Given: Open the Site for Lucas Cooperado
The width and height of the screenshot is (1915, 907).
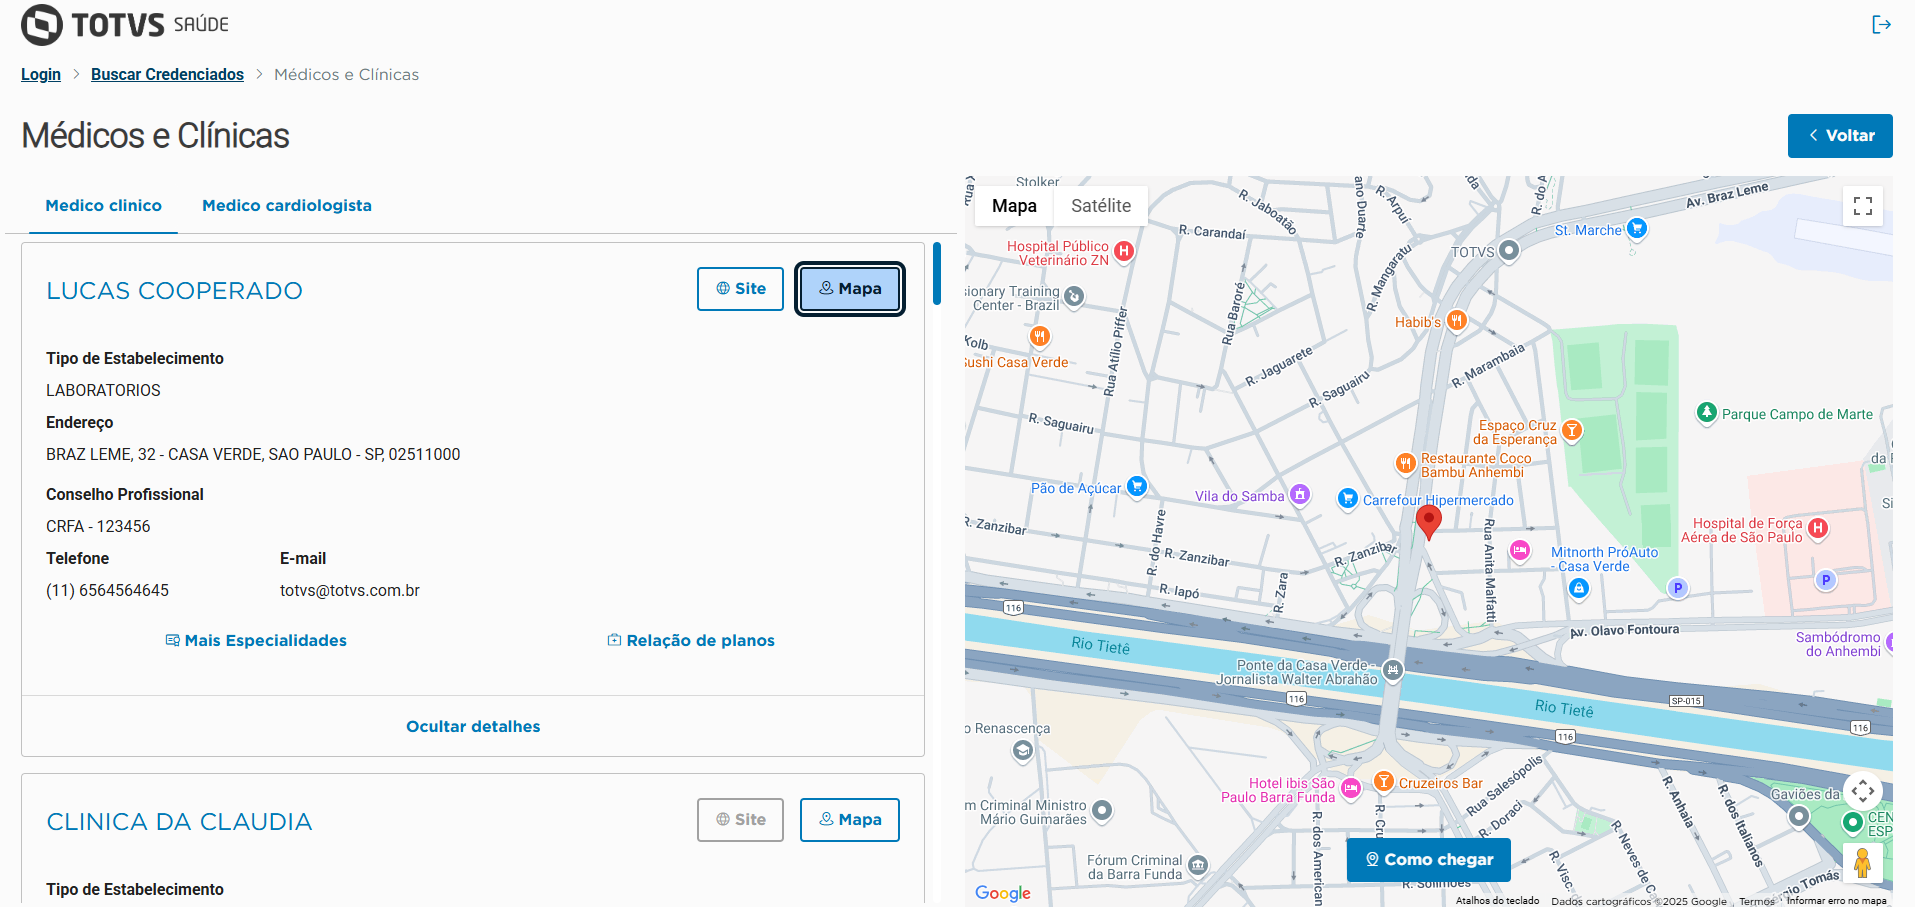Looking at the screenshot, I should (740, 289).
